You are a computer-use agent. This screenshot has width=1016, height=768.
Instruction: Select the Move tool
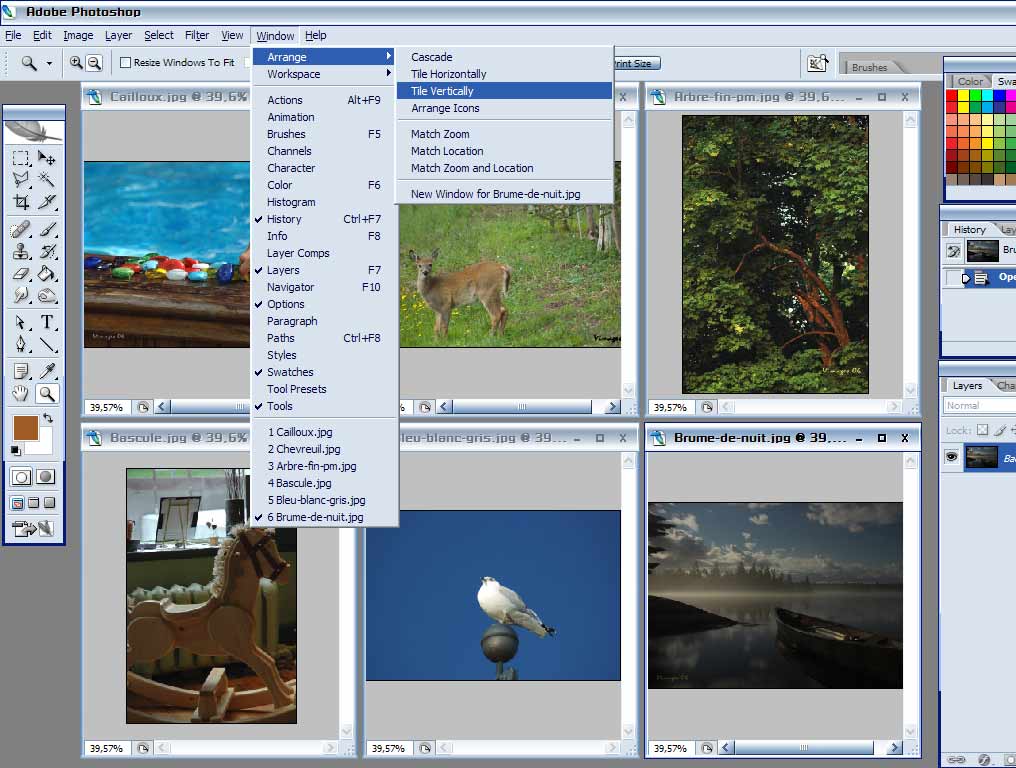click(47, 157)
